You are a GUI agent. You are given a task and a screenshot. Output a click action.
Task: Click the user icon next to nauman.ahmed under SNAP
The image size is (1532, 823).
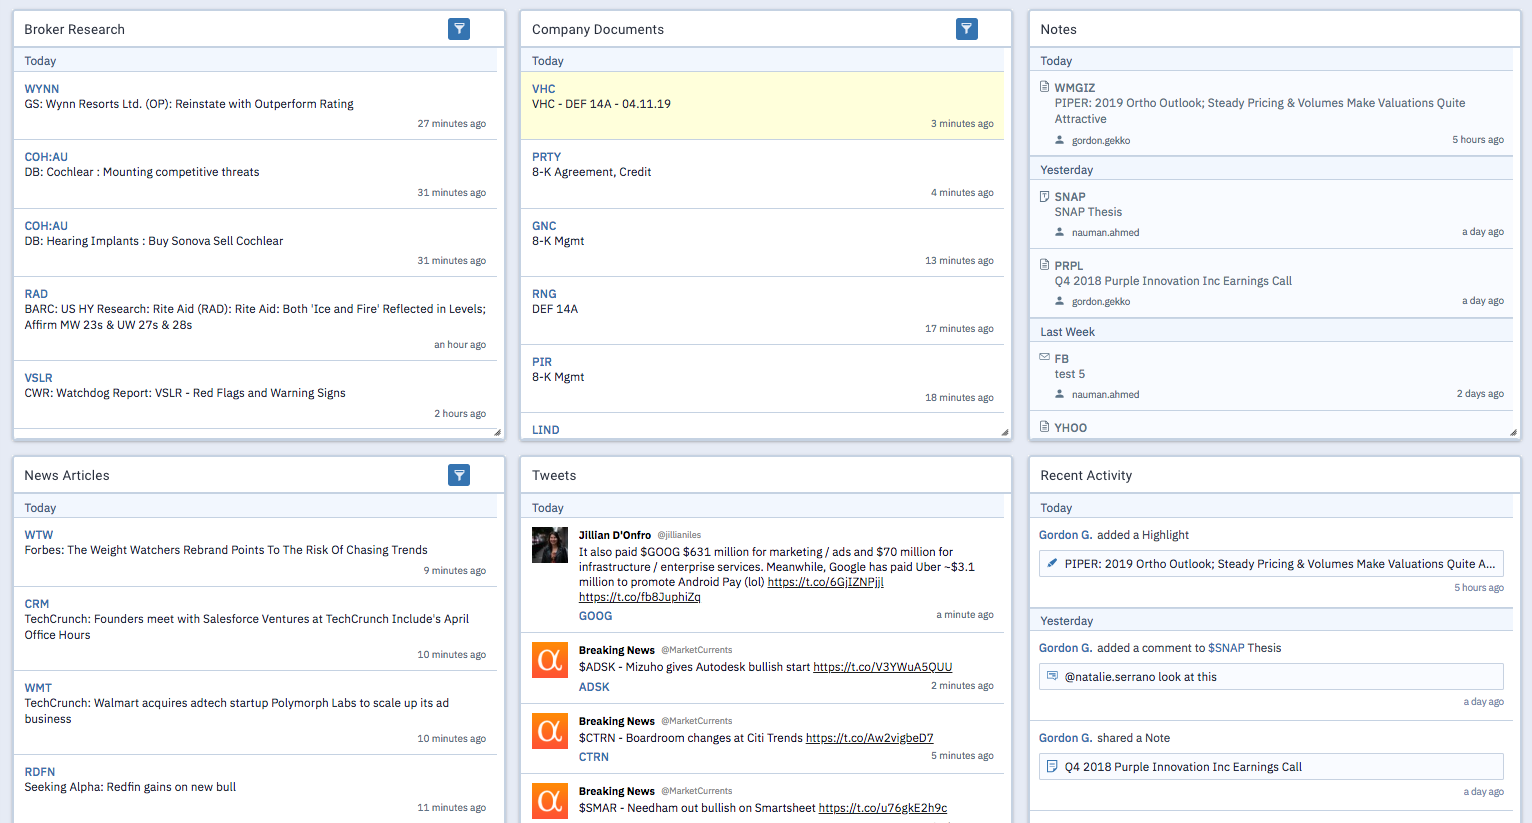coord(1060,232)
